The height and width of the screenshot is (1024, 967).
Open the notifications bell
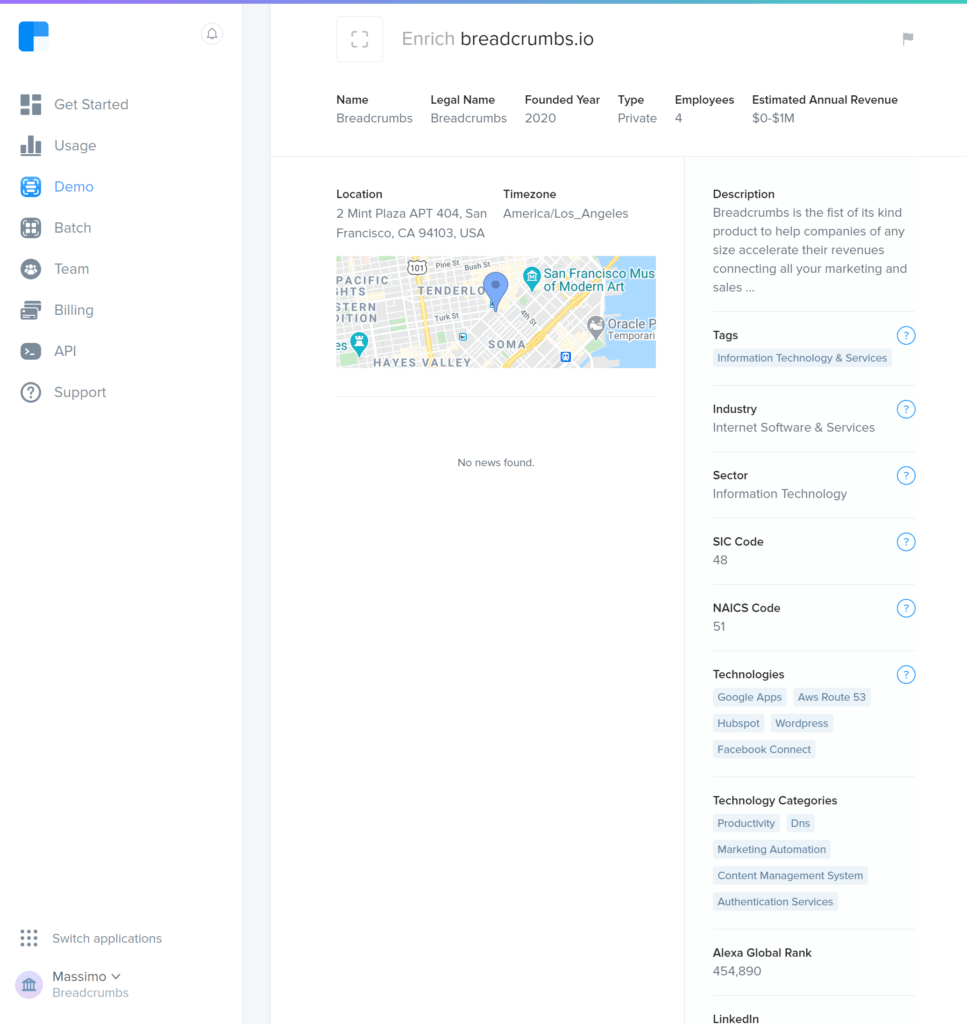point(212,34)
